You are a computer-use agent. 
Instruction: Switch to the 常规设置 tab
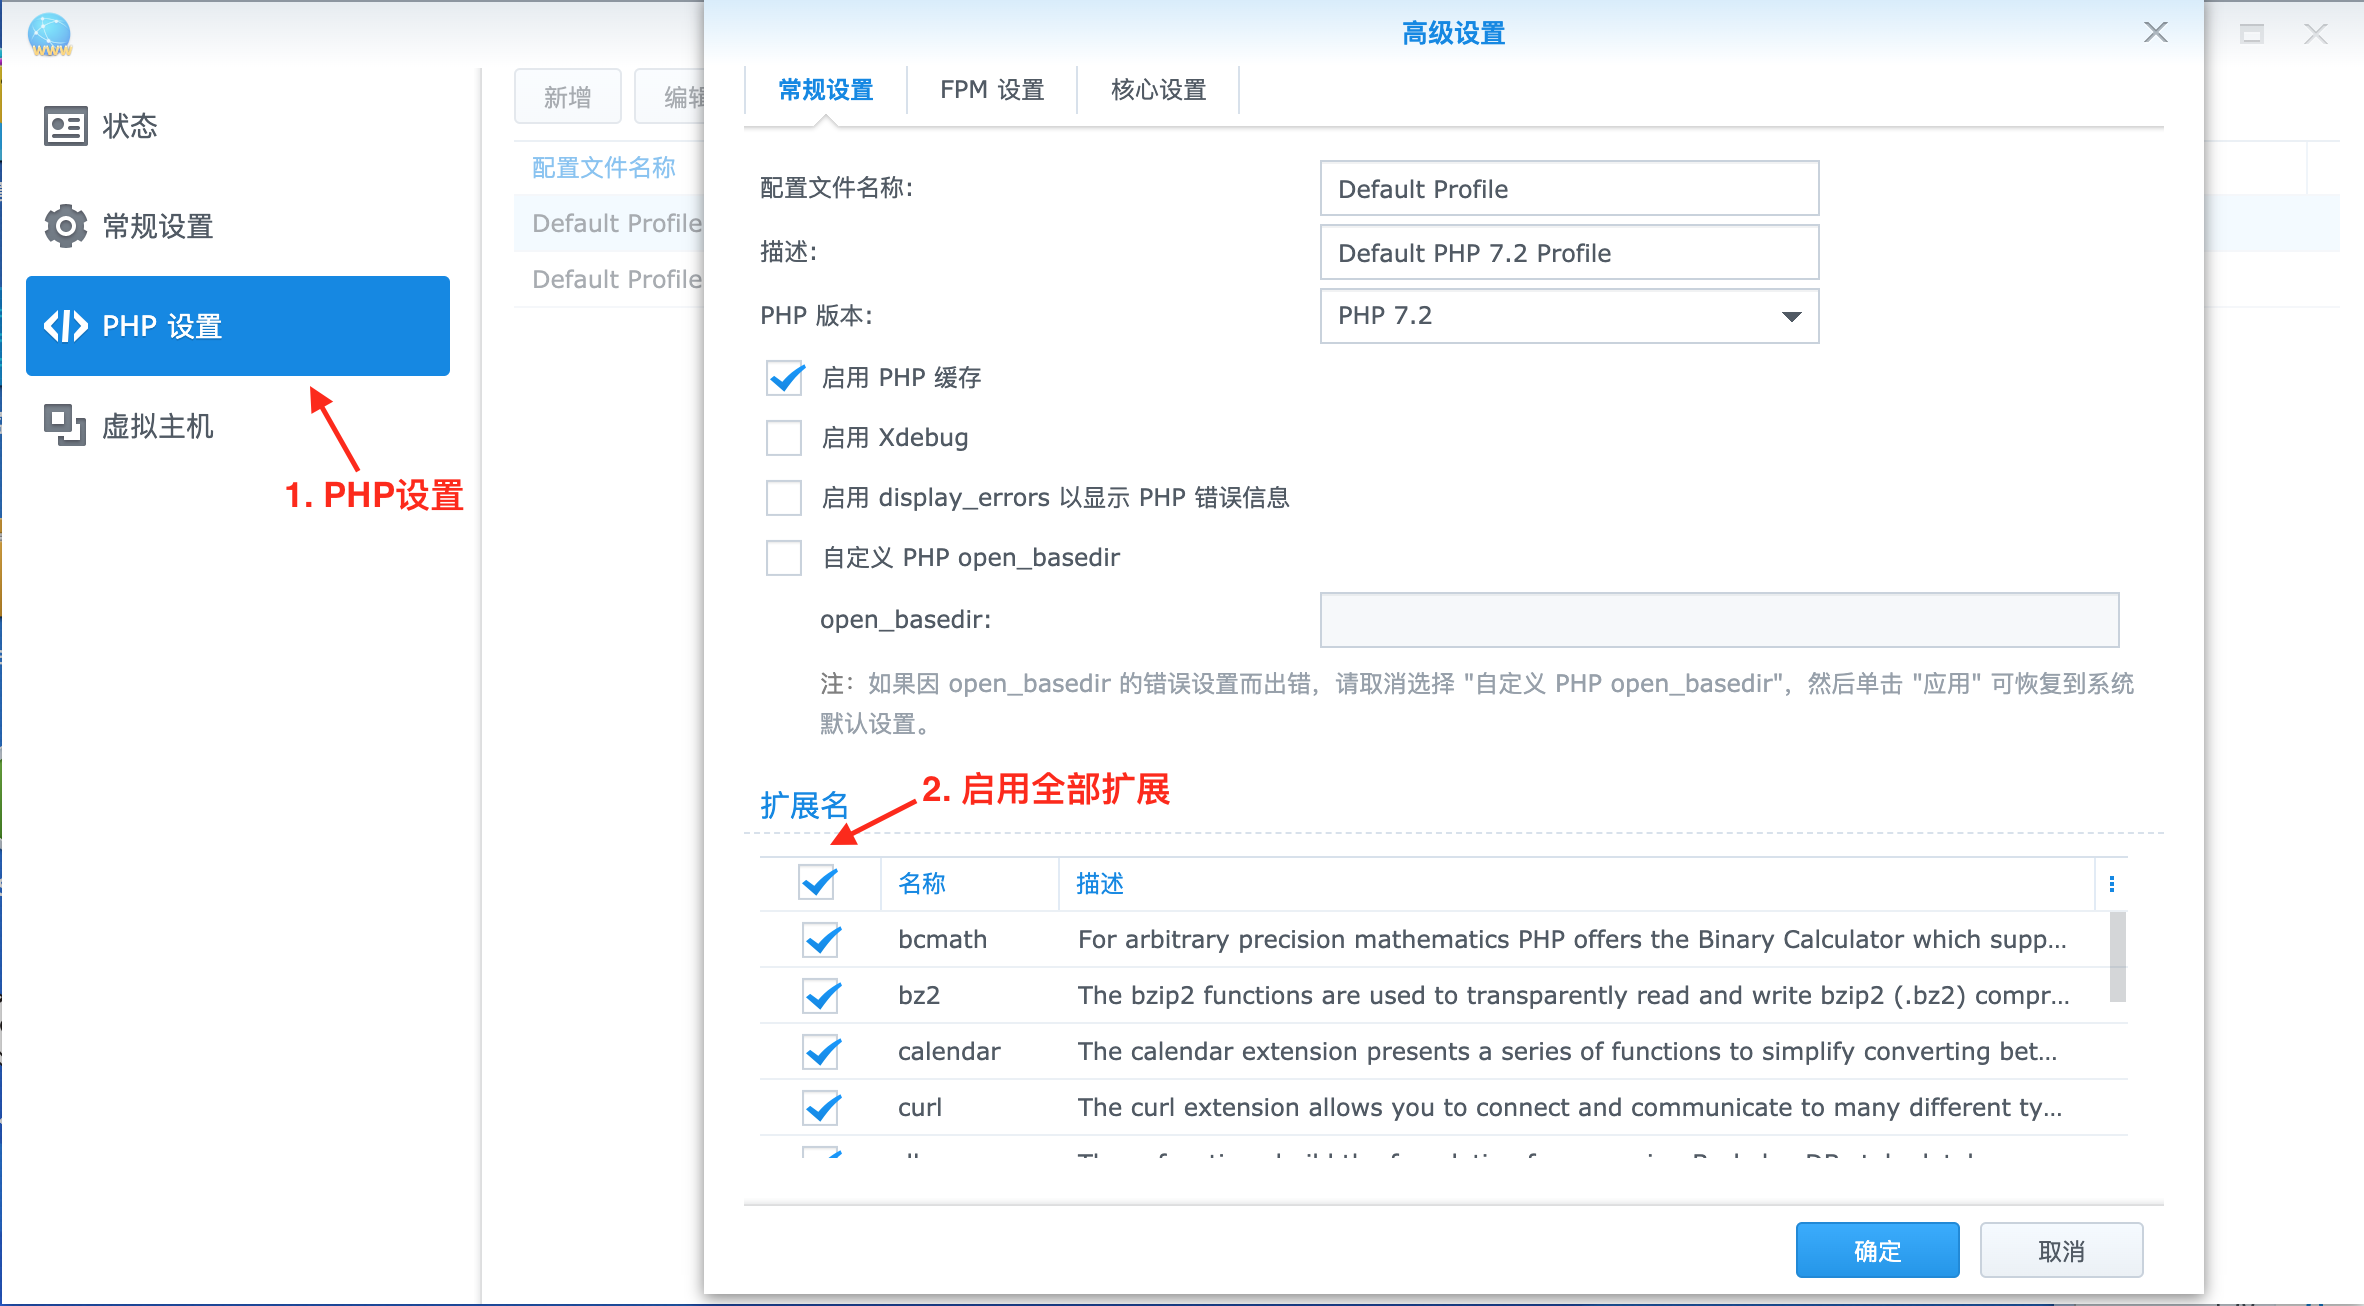coord(826,90)
